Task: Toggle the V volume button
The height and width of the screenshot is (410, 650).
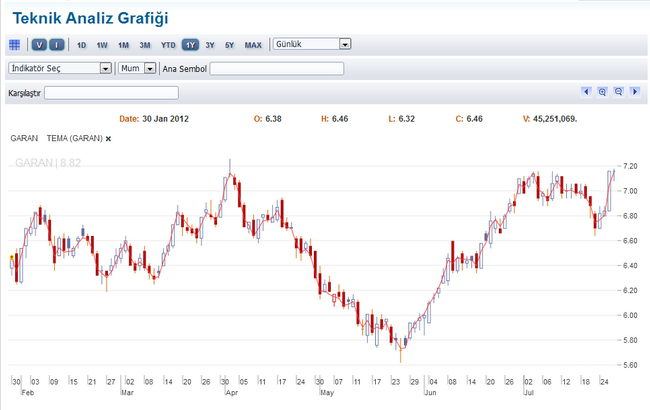Action: 39,45
